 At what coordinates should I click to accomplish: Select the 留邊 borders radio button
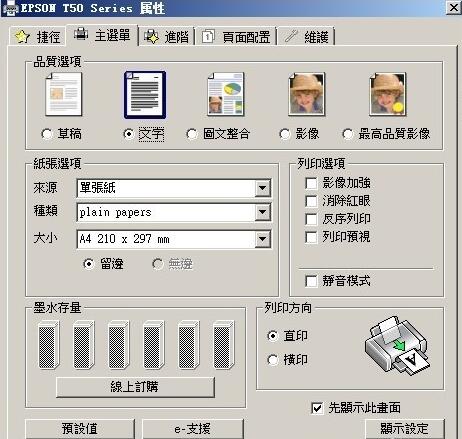(x=88, y=264)
